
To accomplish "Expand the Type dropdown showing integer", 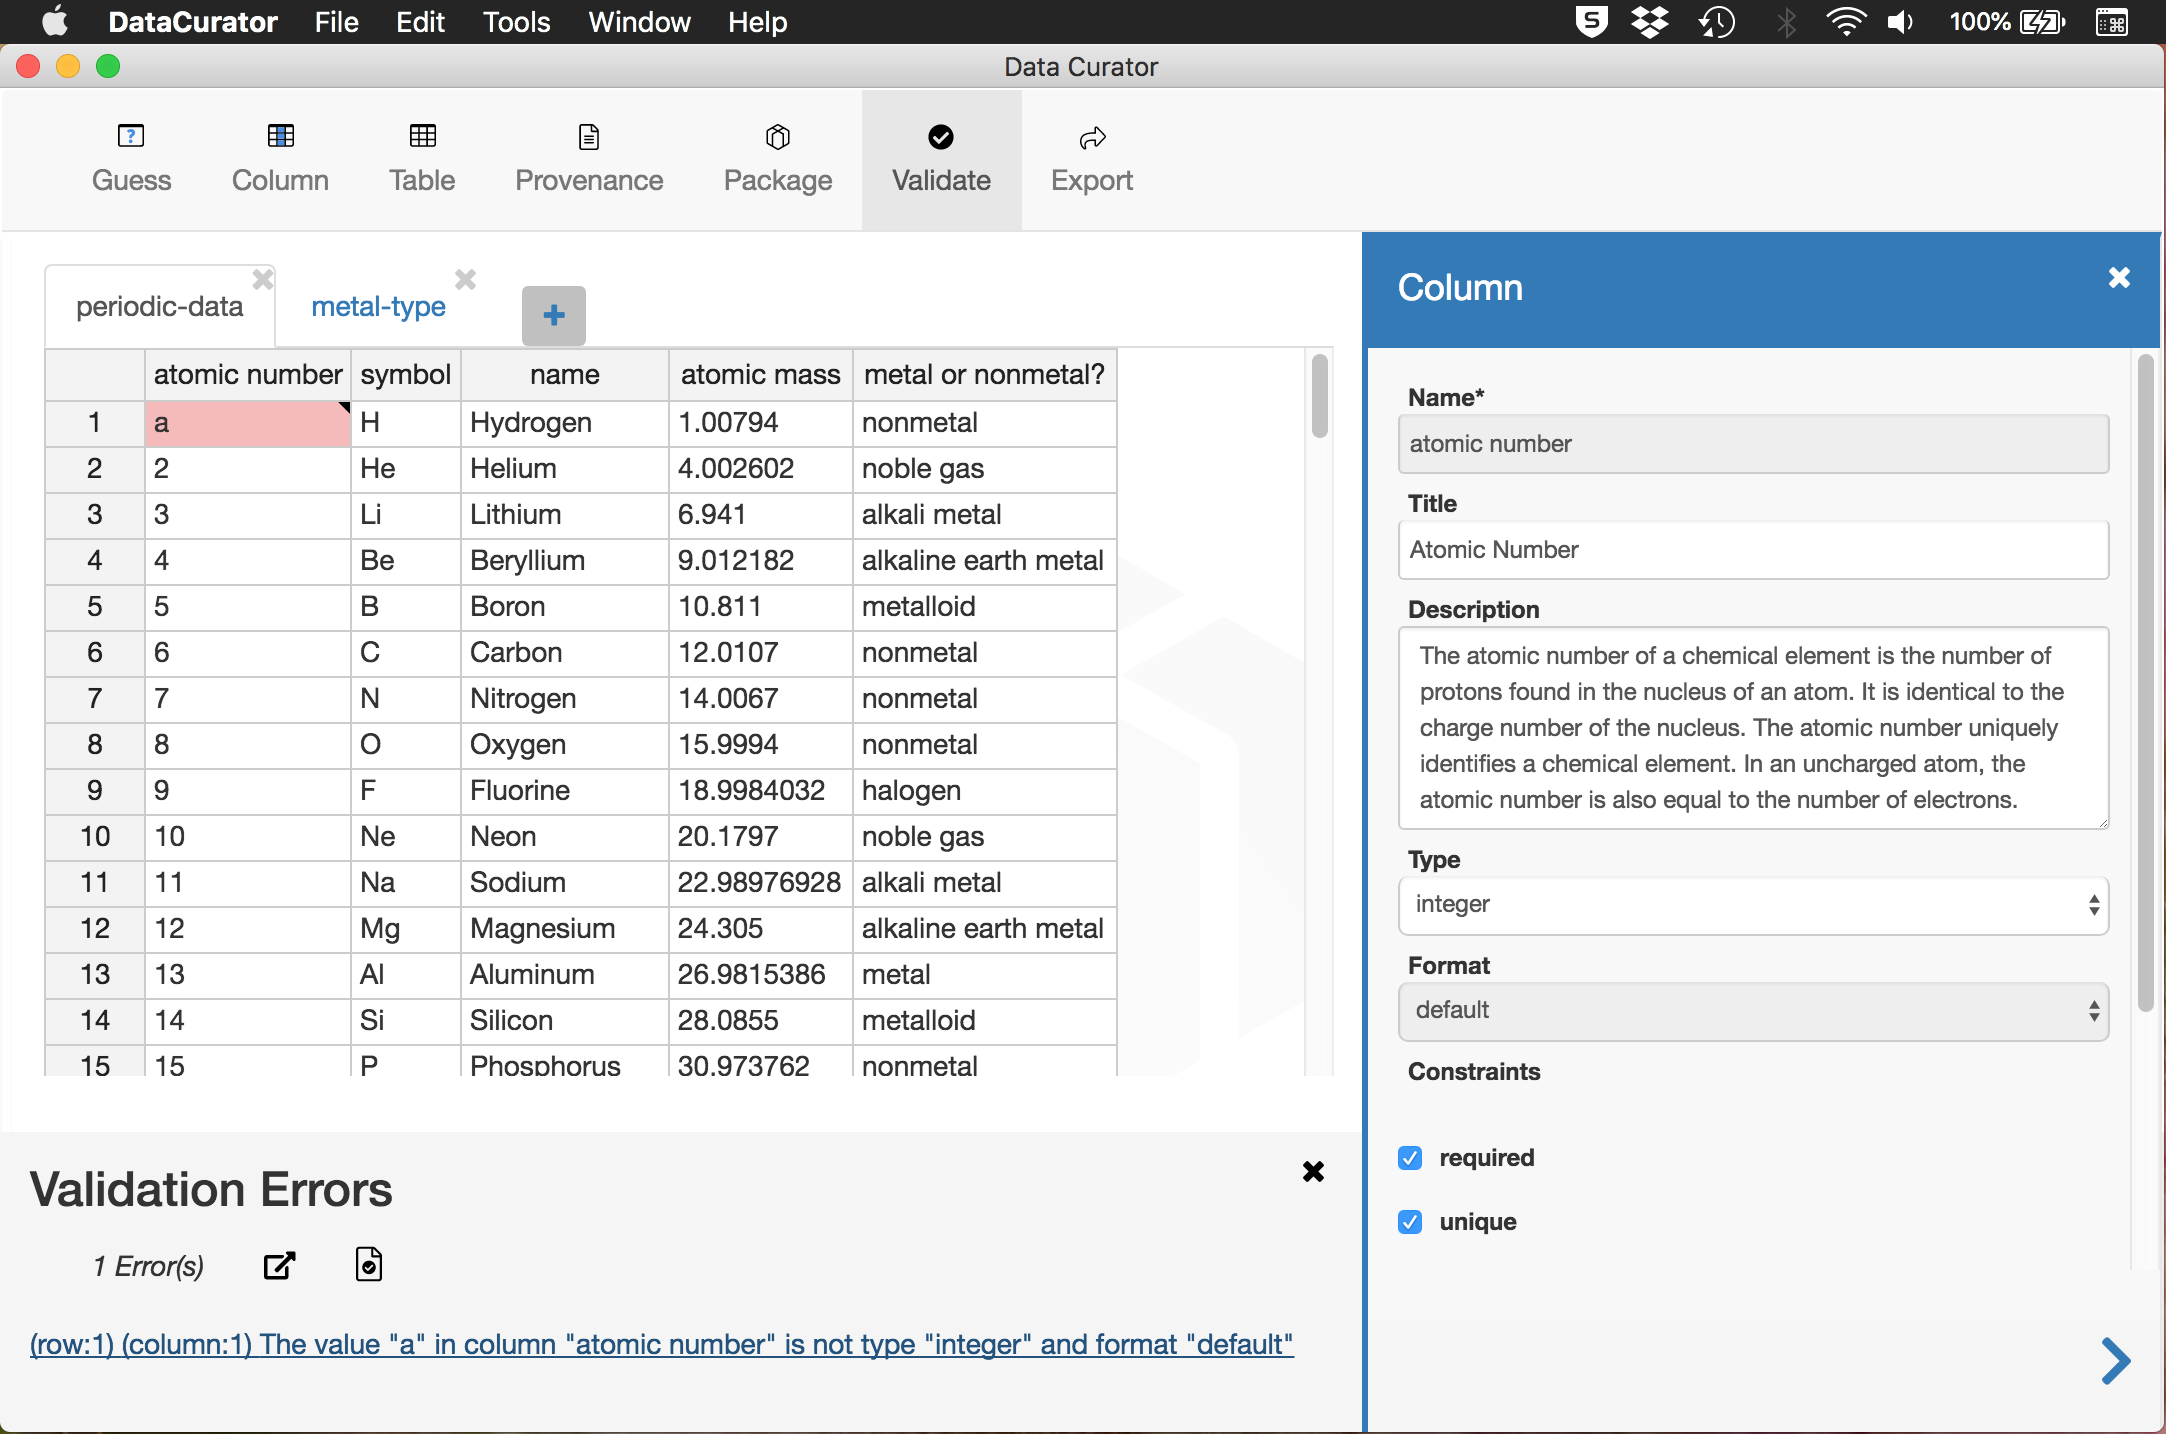I will 1752,905.
